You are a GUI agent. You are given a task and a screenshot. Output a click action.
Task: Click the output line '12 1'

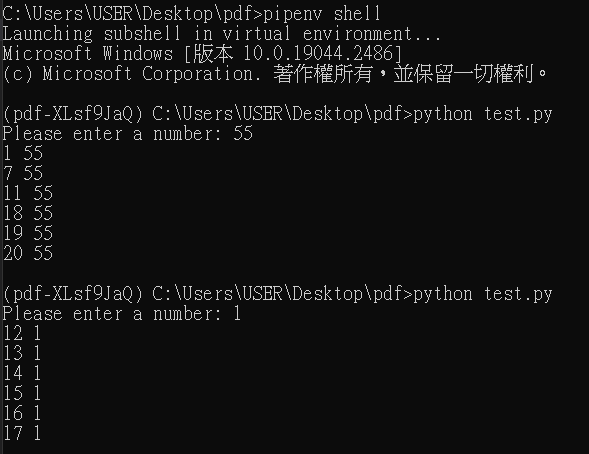tap(22, 333)
